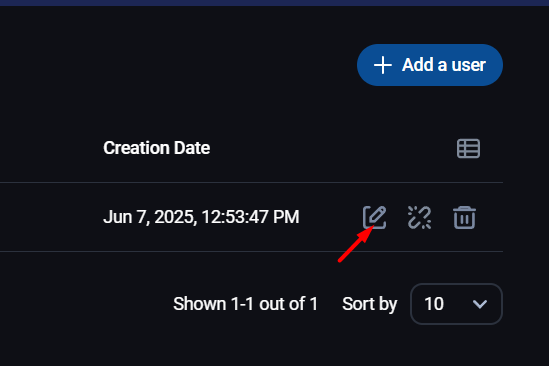Click the blank header area left of Creation Date
Screen dimensions: 549x366
pos(51,148)
